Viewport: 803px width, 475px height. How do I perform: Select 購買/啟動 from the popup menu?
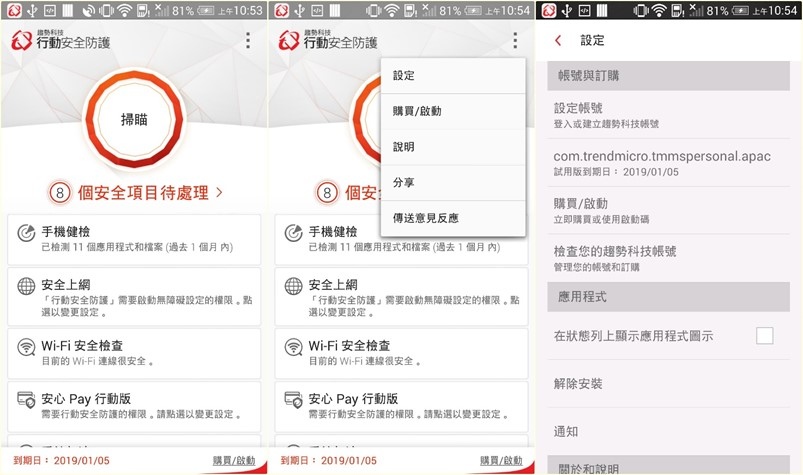pyautogui.click(x=453, y=111)
